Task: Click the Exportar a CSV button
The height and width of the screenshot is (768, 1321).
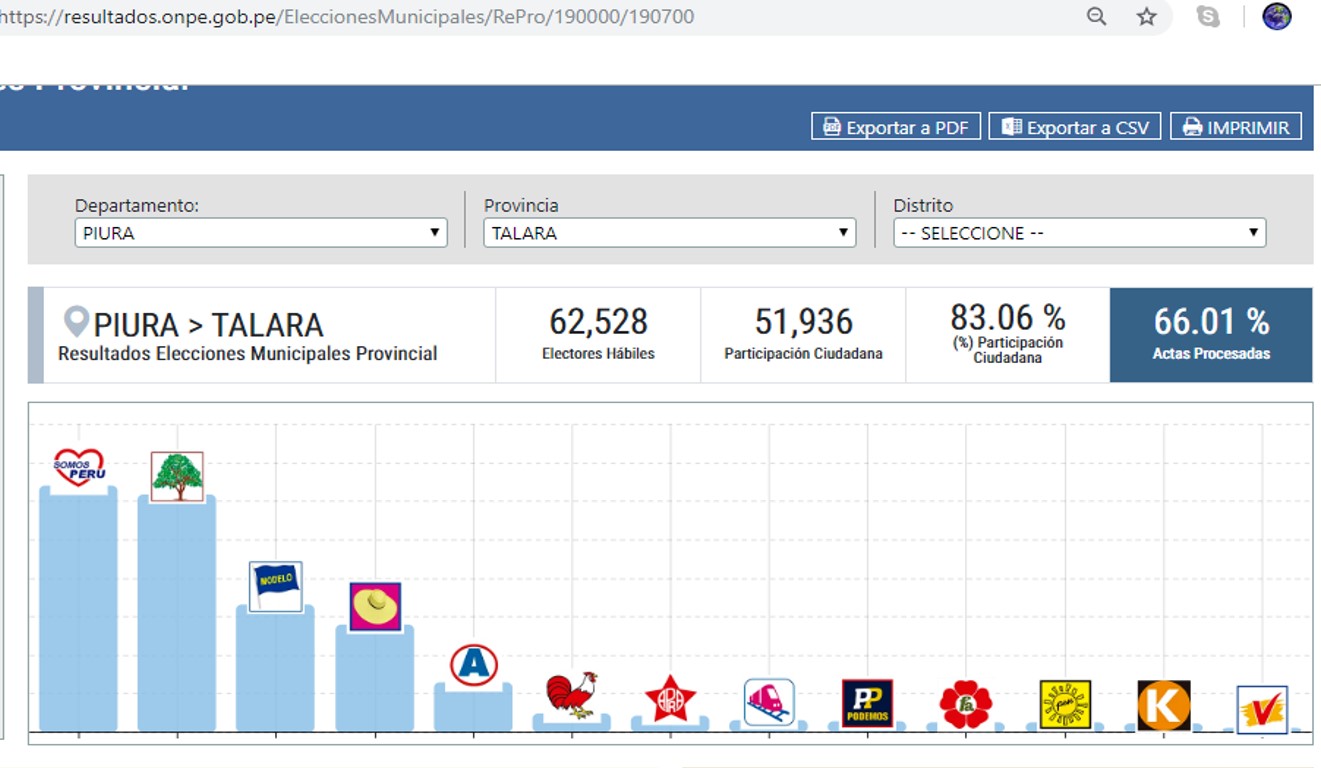Action: [x=1075, y=127]
